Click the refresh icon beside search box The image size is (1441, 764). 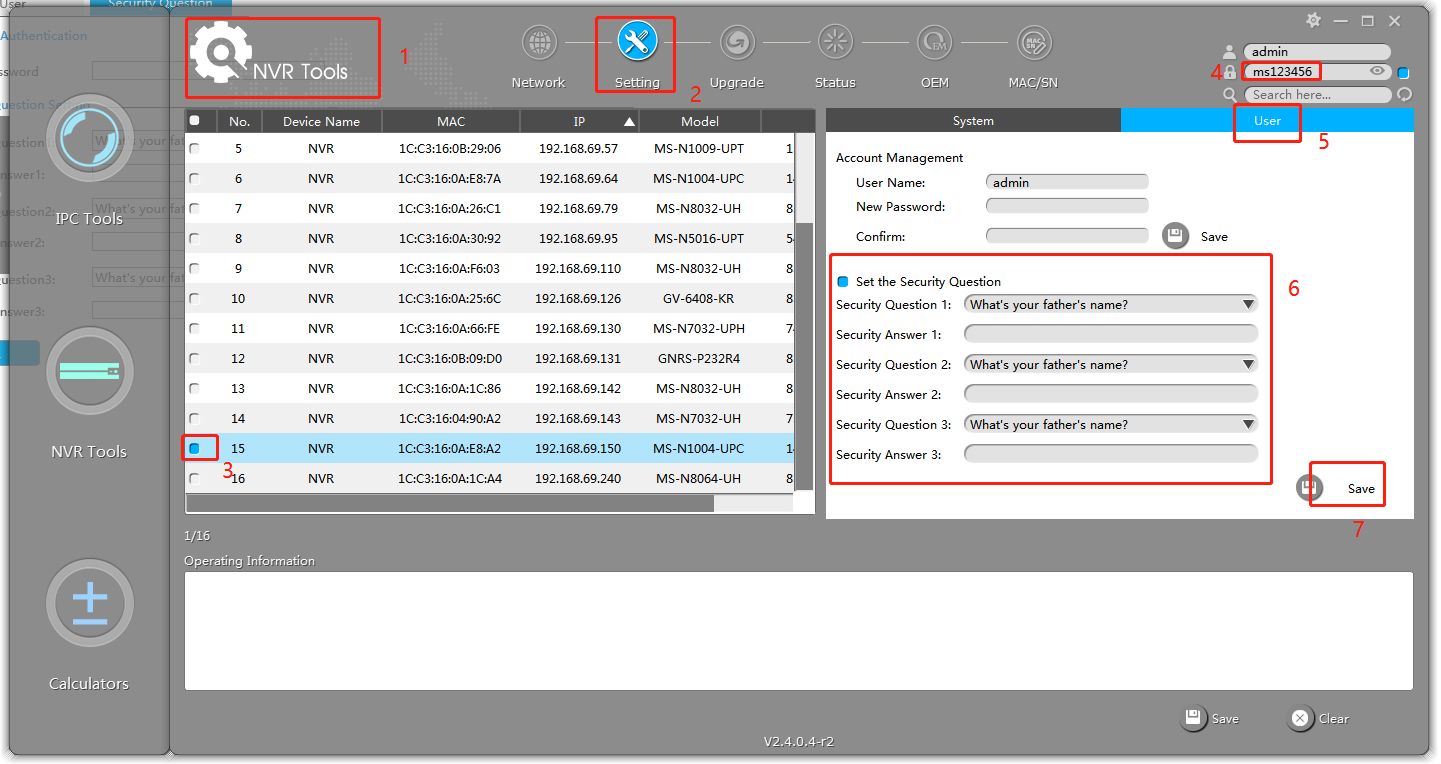[1404, 95]
